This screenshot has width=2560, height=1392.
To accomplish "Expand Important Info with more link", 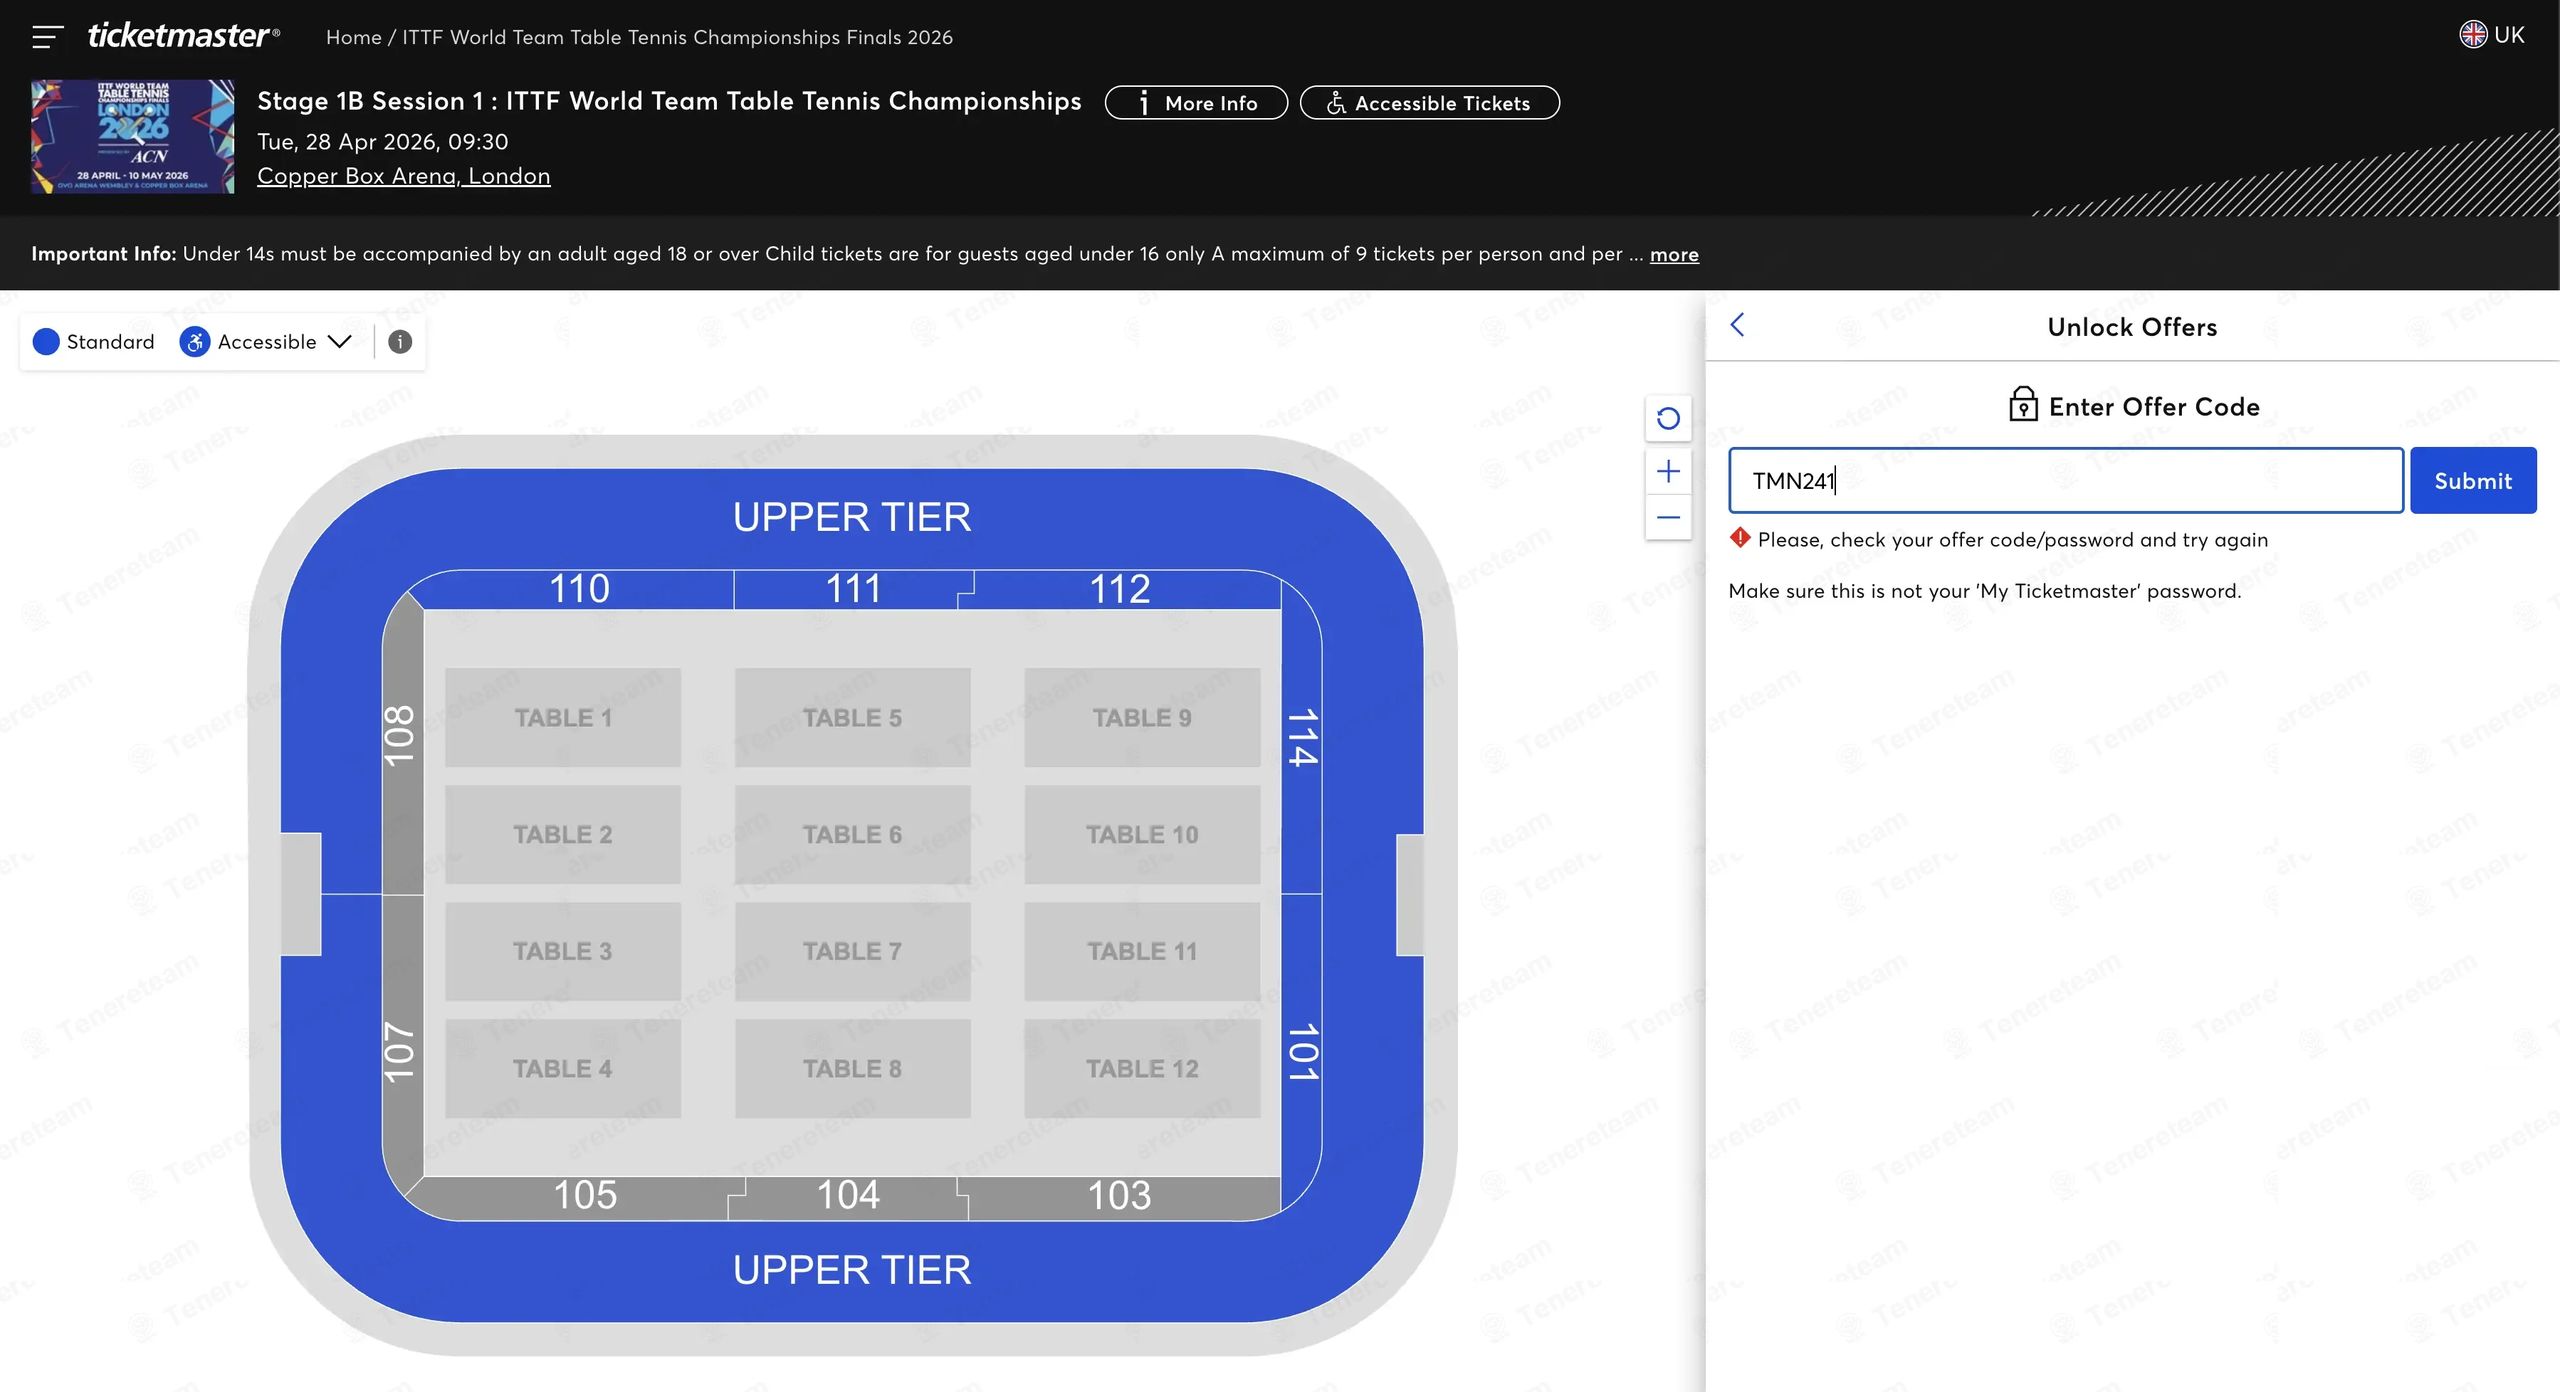I will pos(1674,254).
